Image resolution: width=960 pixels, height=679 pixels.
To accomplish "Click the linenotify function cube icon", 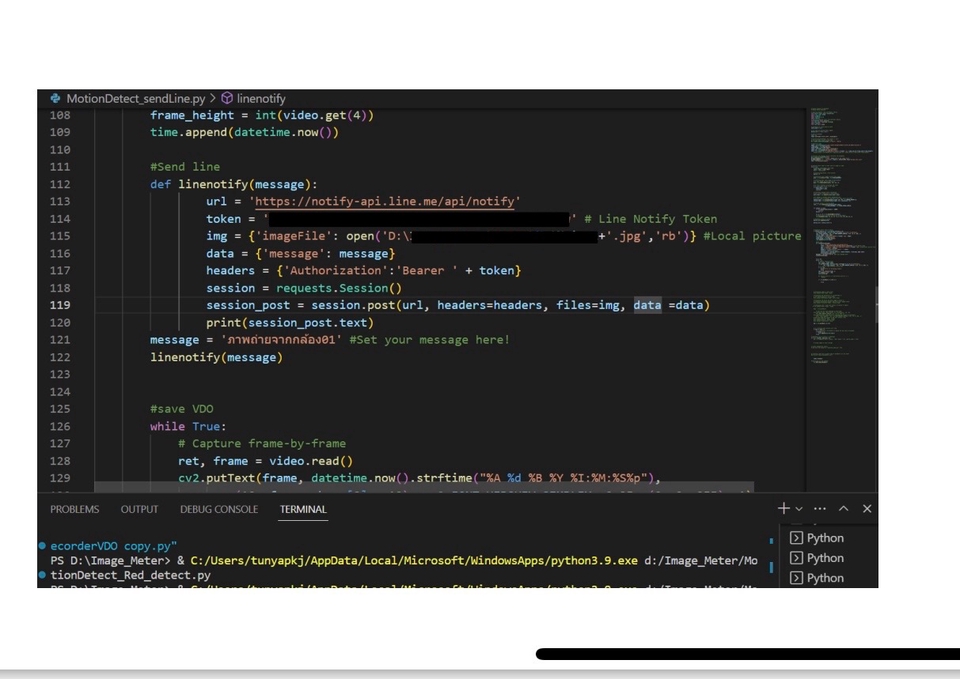I will (227, 98).
